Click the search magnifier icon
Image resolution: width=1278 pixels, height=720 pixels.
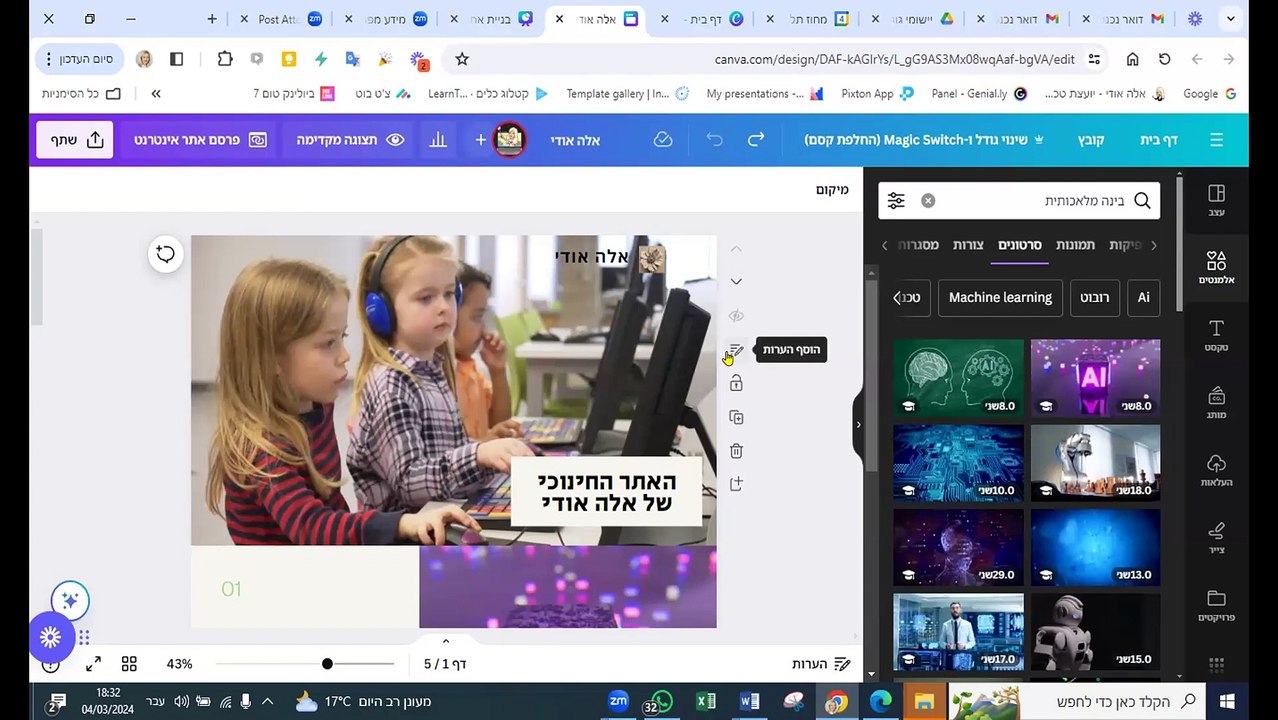click(x=1142, y=201)
